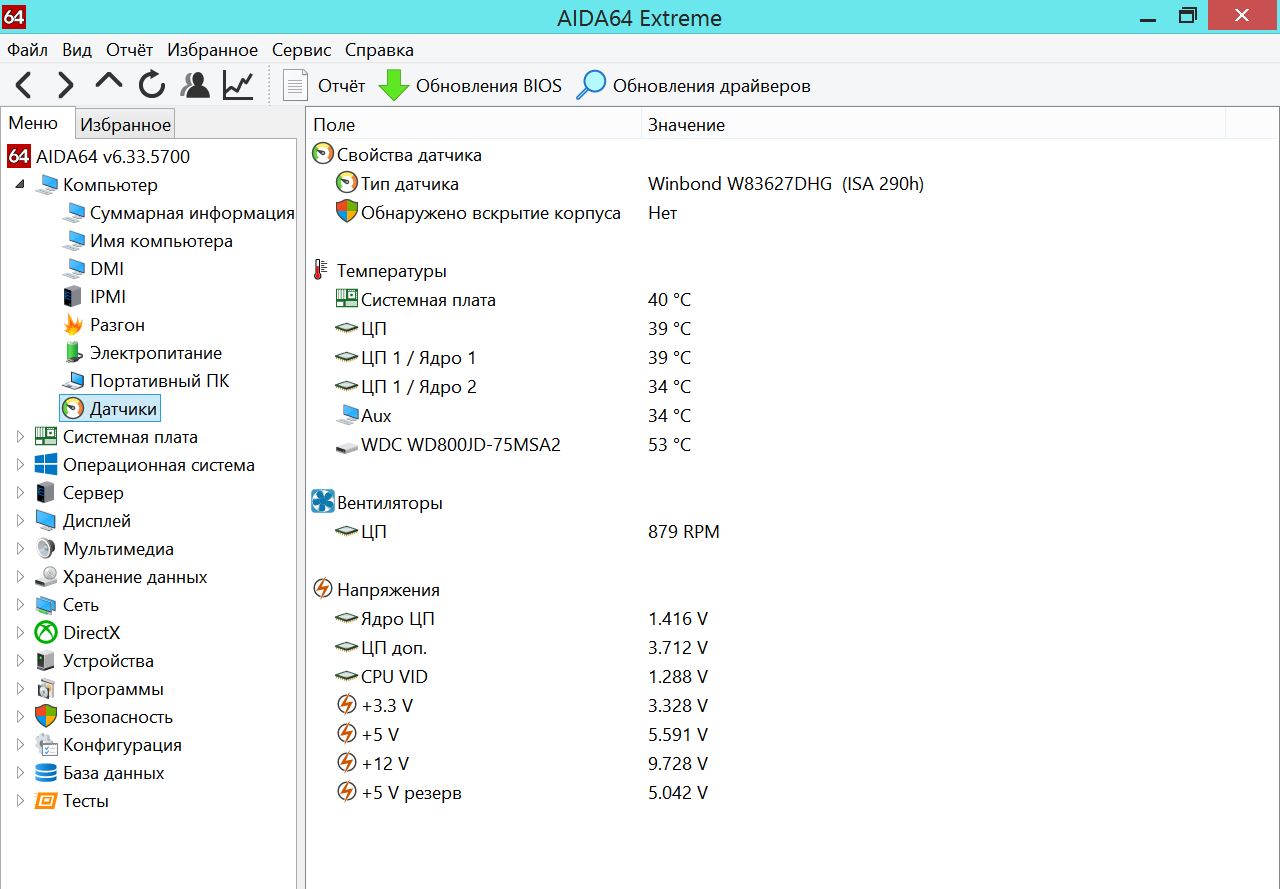The height and width of the screenshot is (889, 1280).
Task: Select DMI in the tree
Action: point(107,269)
